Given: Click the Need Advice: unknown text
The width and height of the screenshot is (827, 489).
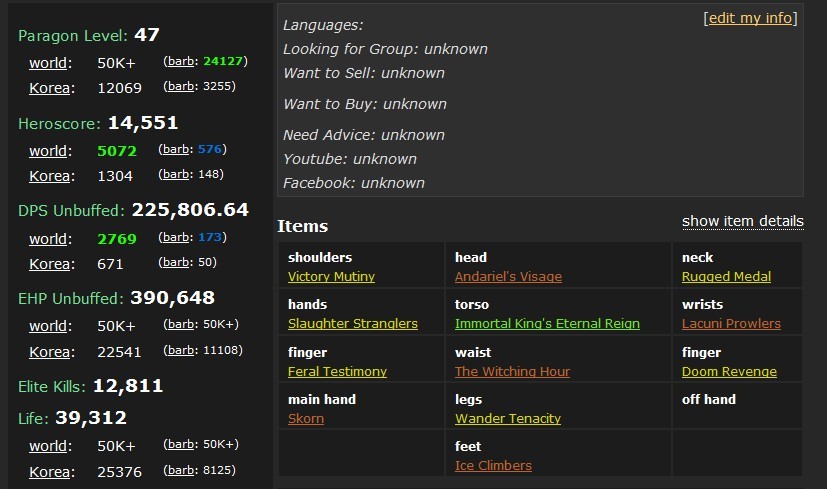Looking at the screenshot, I should 364,135.
